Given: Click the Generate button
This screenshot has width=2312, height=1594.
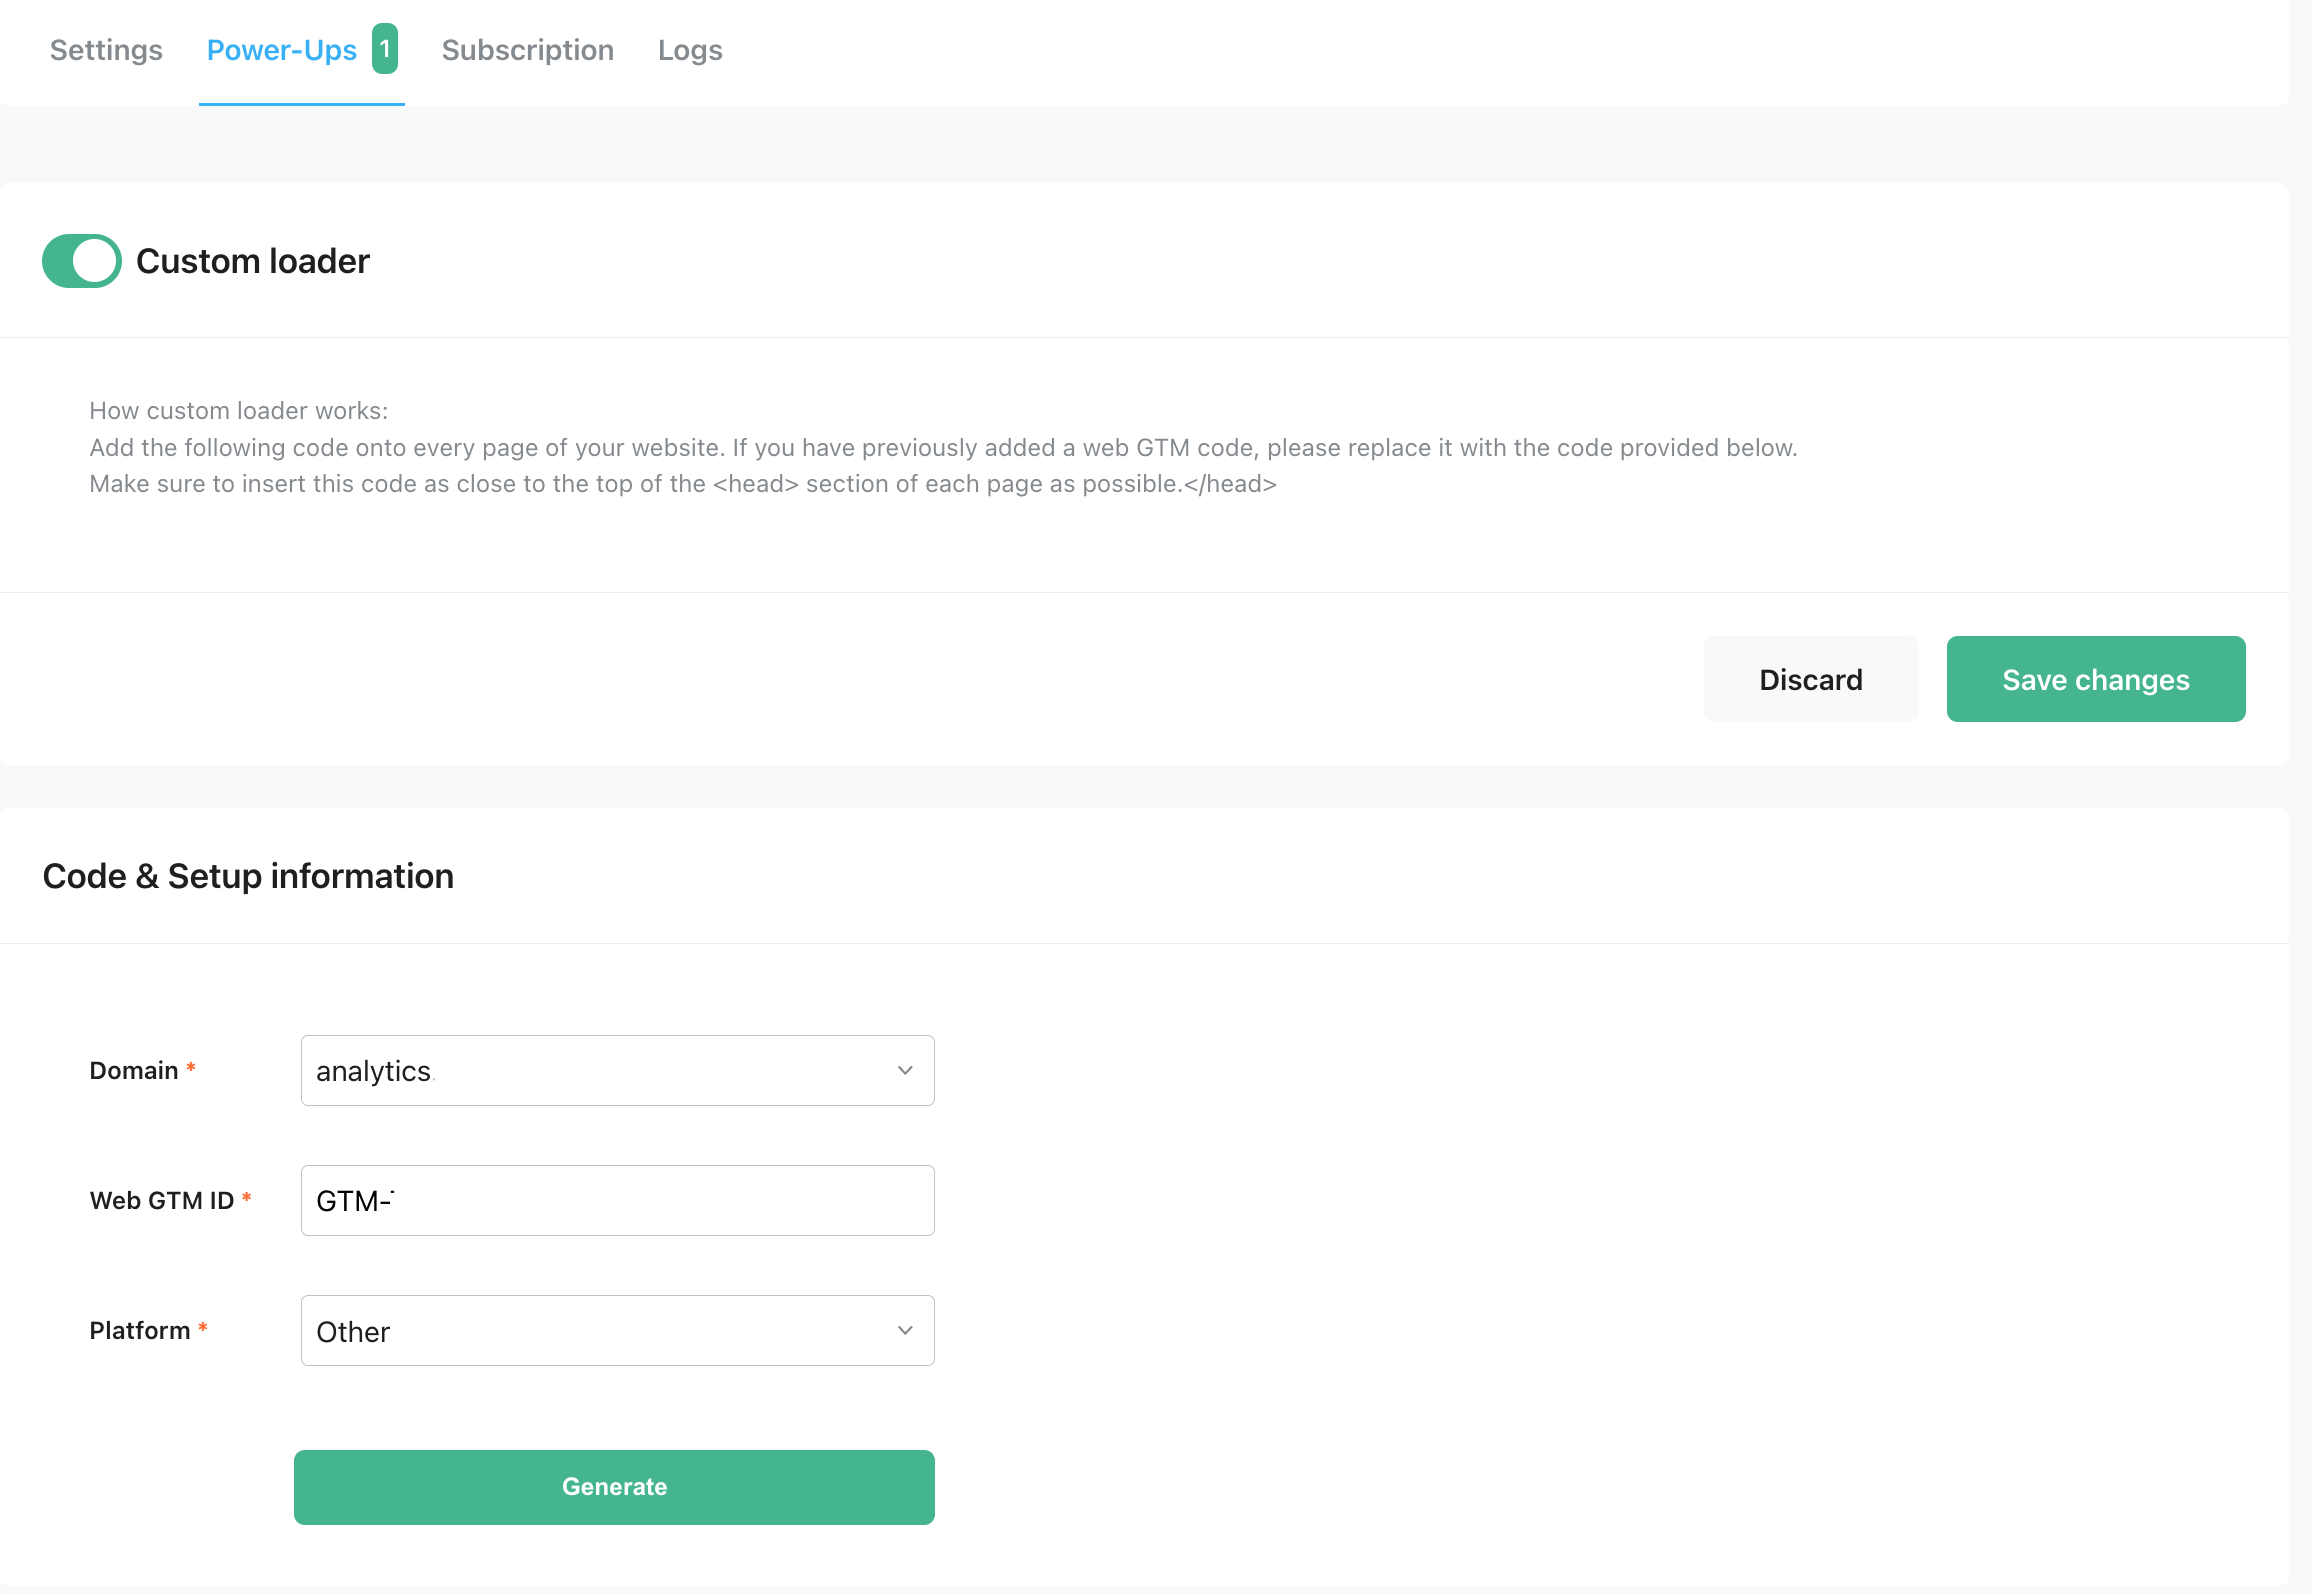Looking at the screenshot, I should [614, 1487].
